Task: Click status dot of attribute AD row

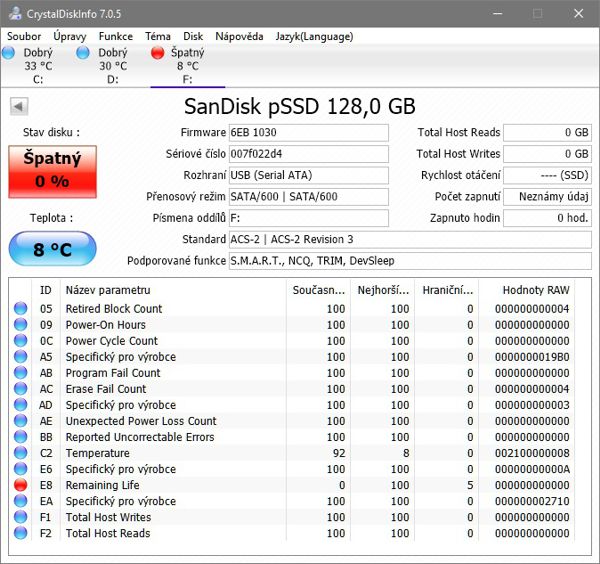Action: pos(21,405)
